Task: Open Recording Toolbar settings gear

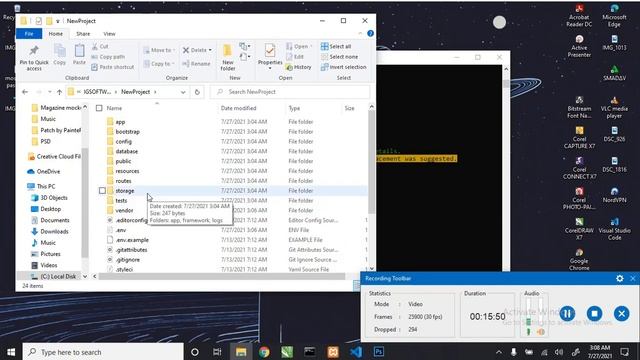Action: (620, 278)
